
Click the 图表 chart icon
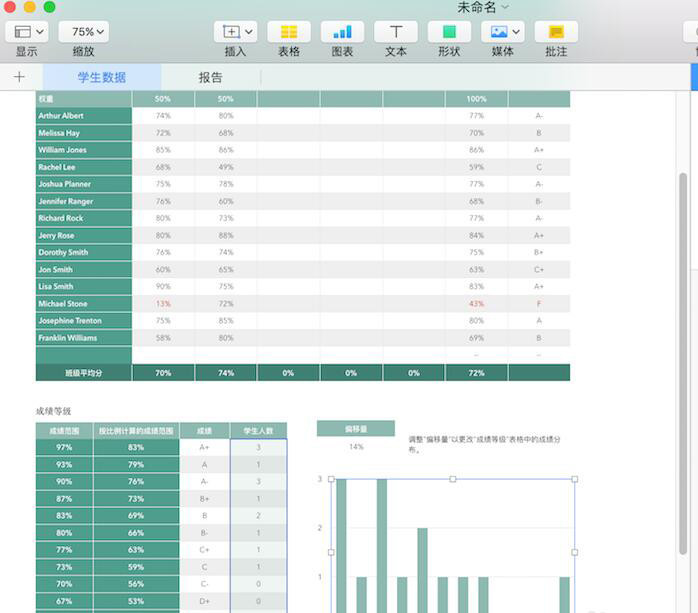[342, 32]
